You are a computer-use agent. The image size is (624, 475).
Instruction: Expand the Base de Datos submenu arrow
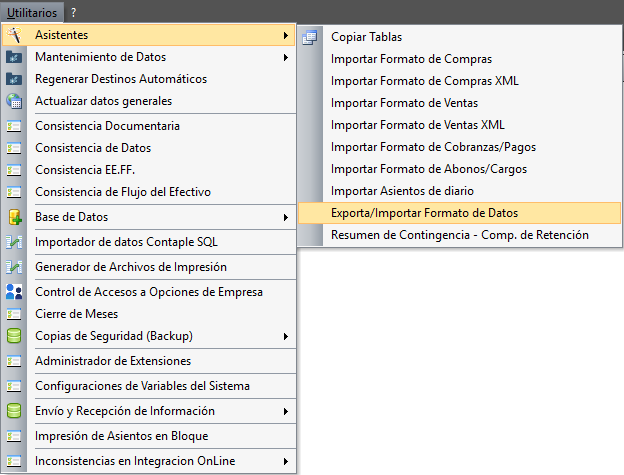click(286, 217)
